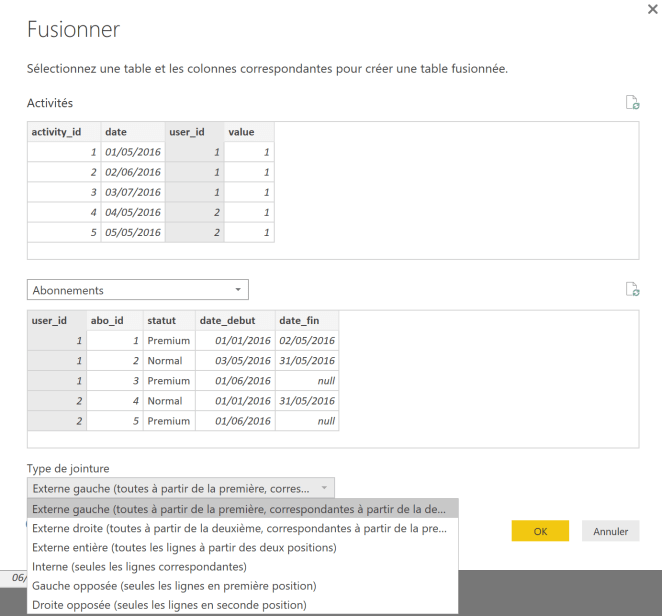Click the date_debut column header
This screenshot has width=662, height=616.
[x=235, y=321]
